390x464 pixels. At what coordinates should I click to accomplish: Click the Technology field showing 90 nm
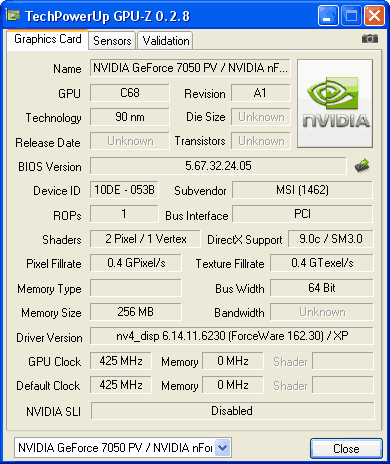130,117
